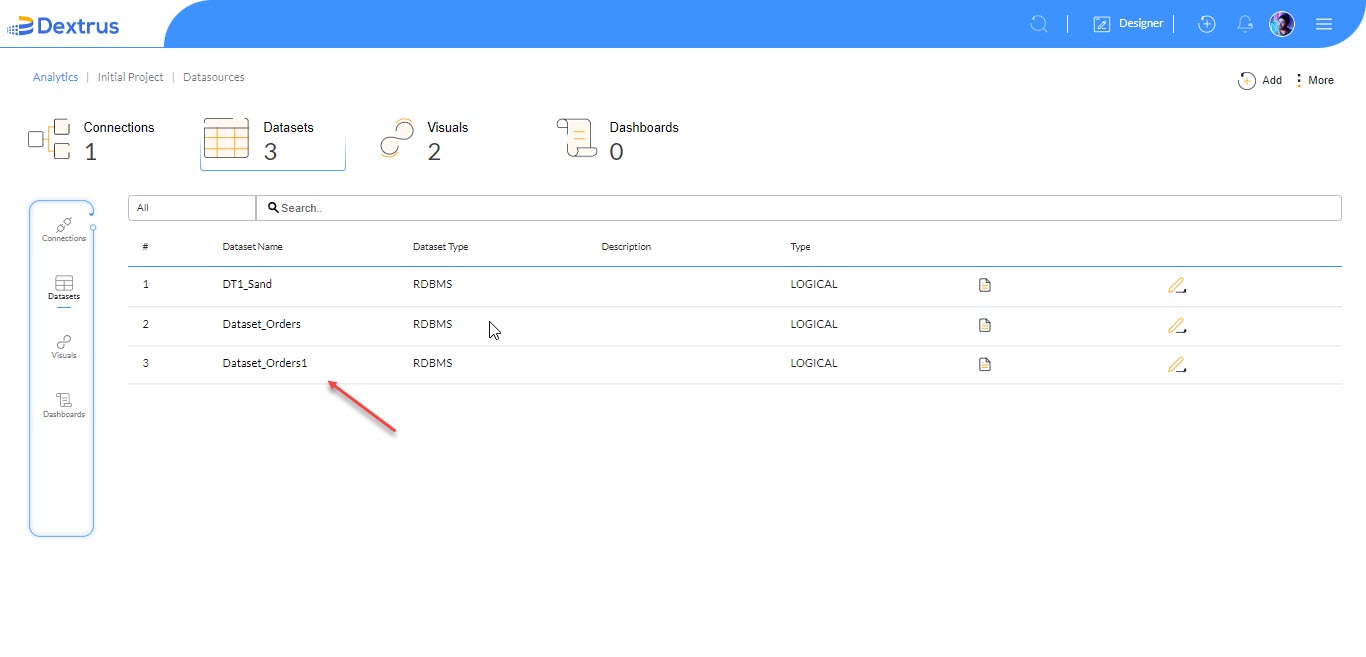This screenshot has width=1366, height=657.
Task: Open the Dashboards summary tile
Action: point(618,140)
